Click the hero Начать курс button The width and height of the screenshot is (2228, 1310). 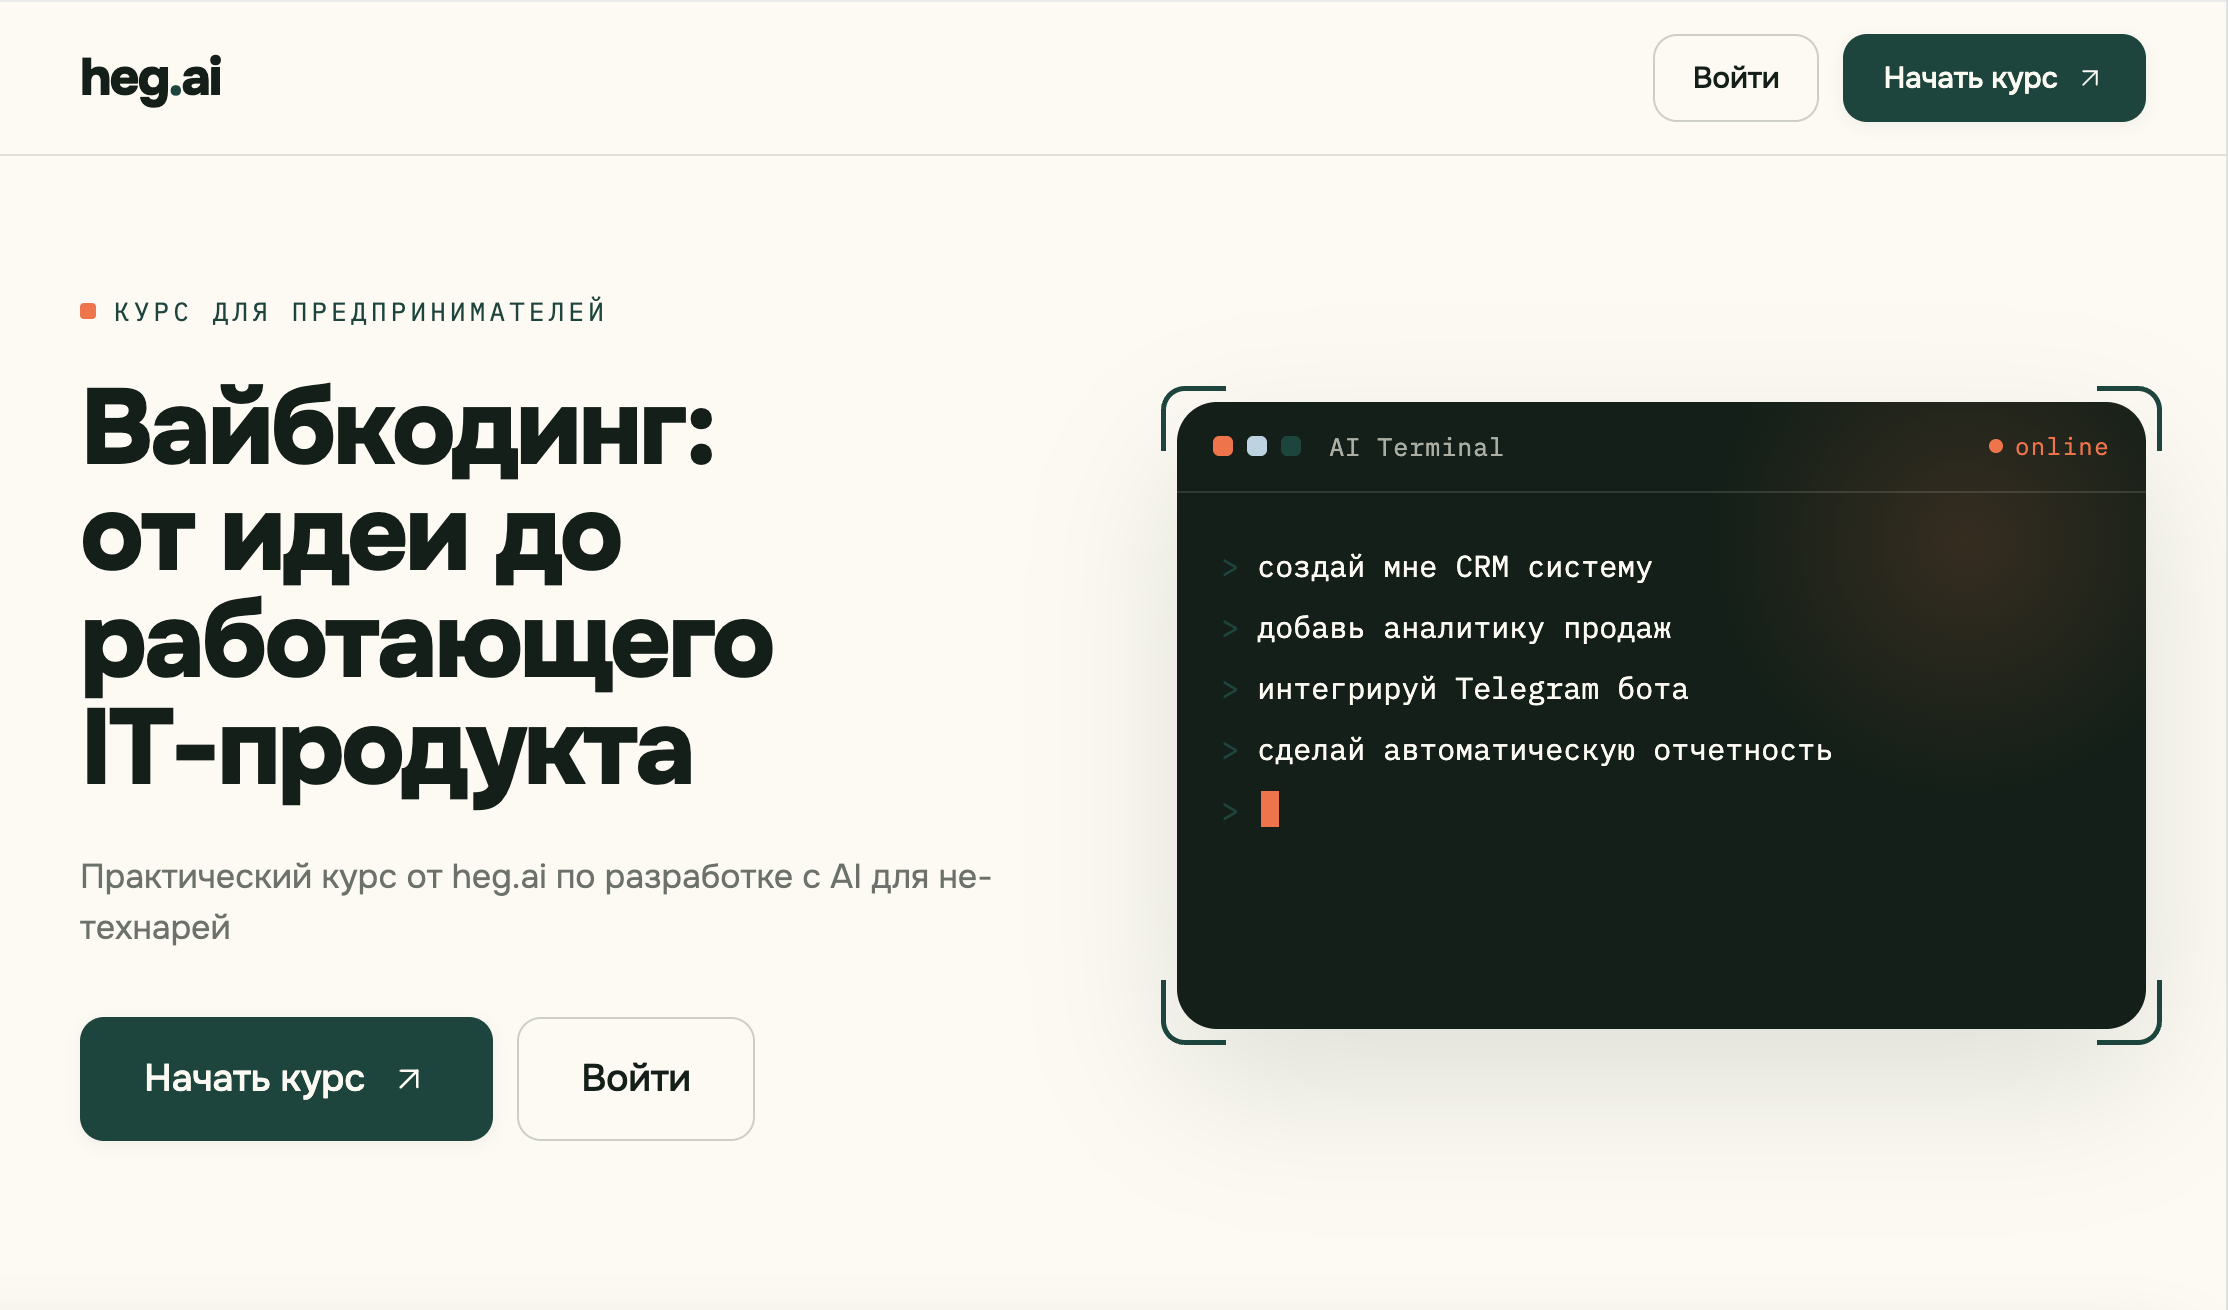tap(286, 1079)
